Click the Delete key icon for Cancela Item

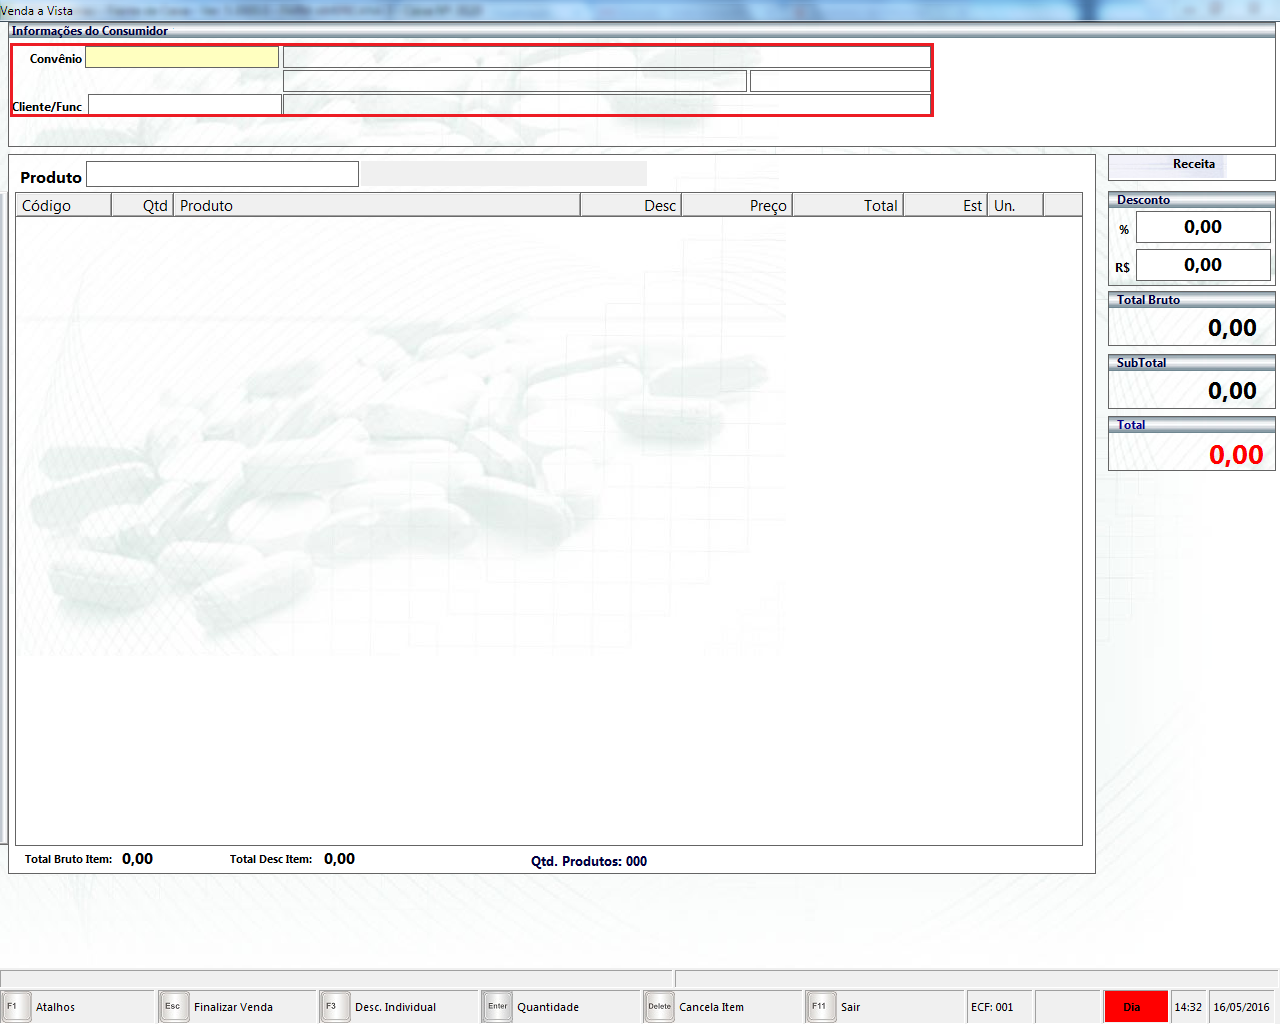pyautogui.click(x=659, y=1006)
